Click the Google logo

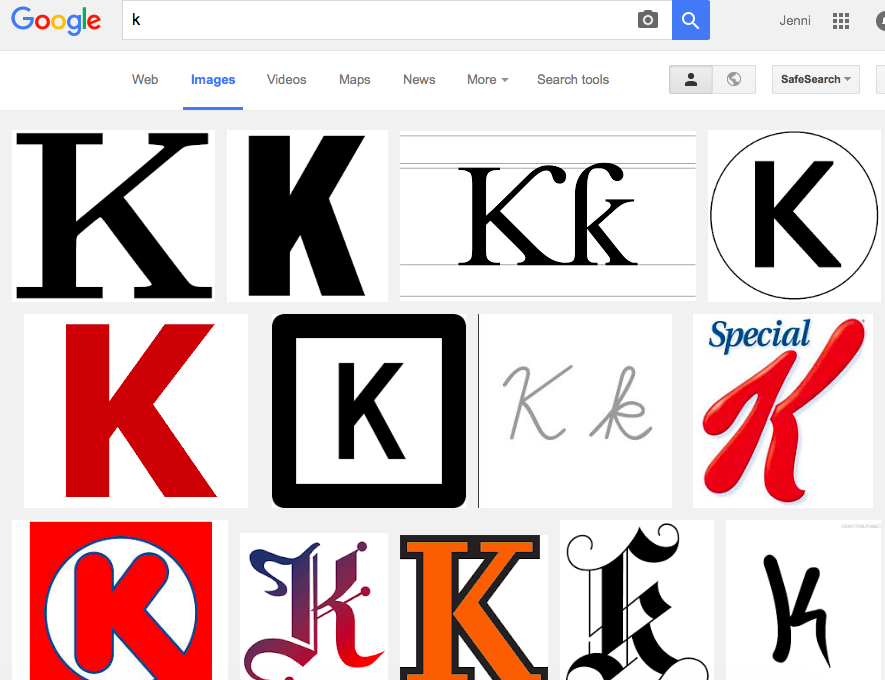click(56, 20)
